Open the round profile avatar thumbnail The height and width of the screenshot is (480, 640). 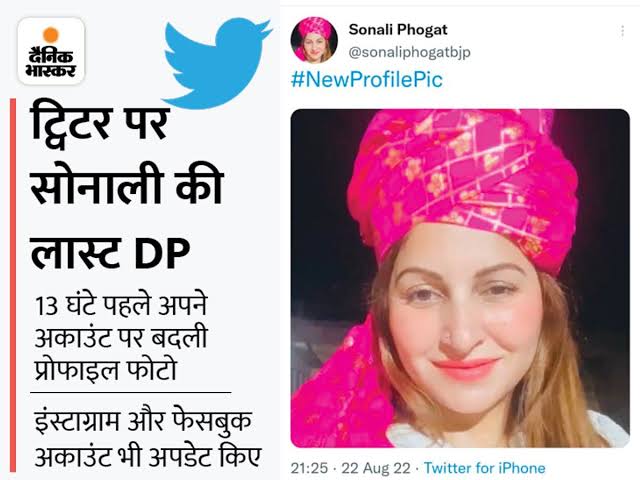[314, 40]
